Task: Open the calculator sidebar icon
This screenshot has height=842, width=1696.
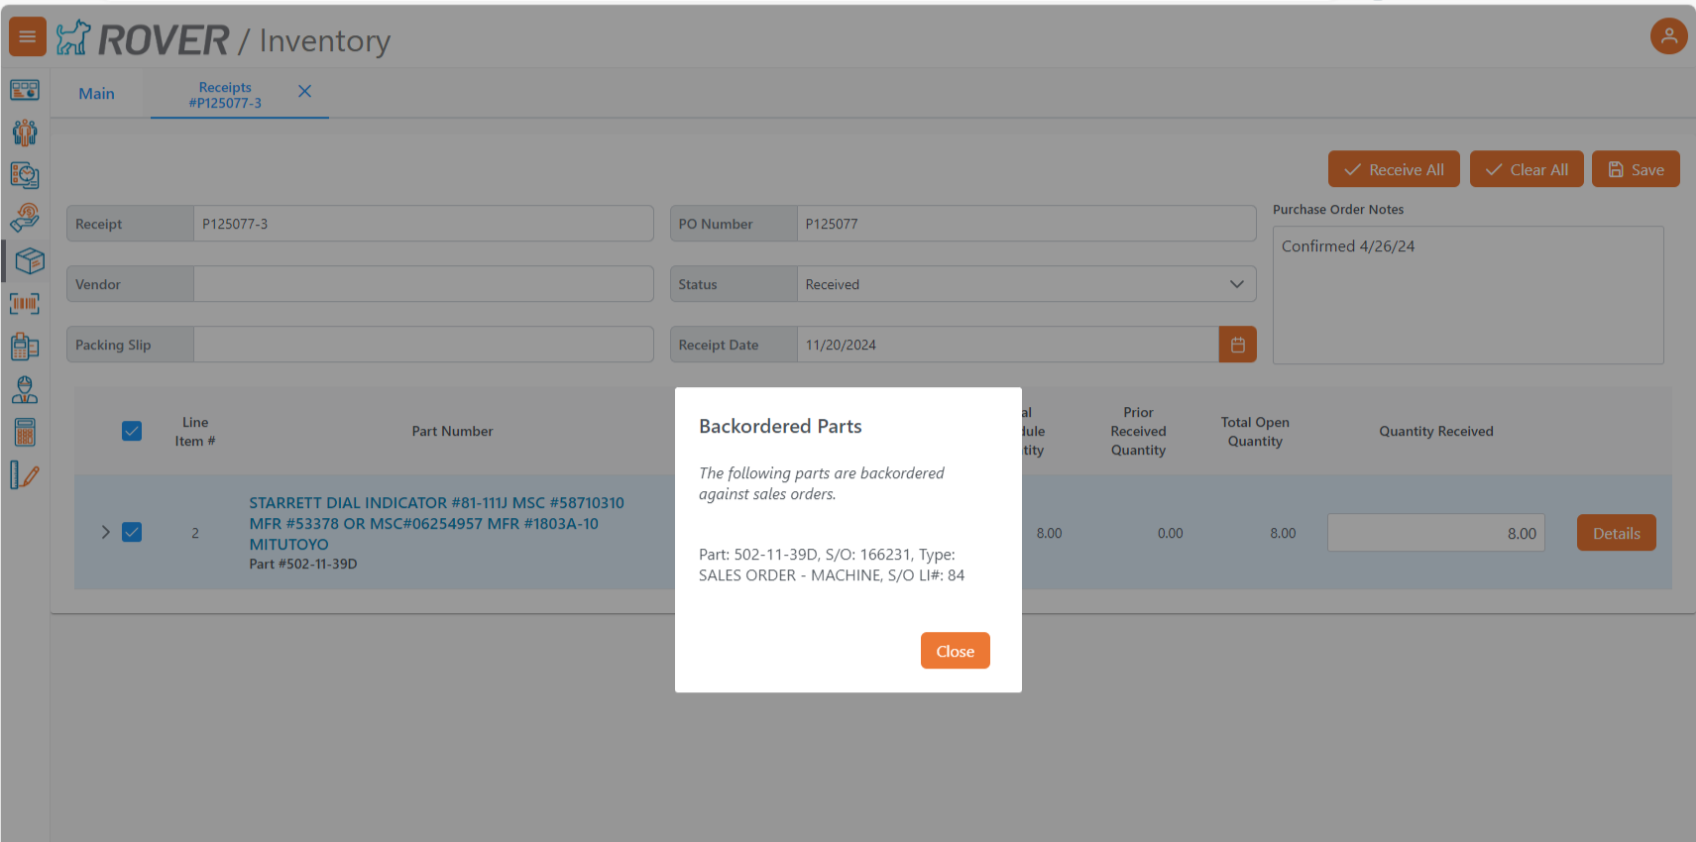Action: [x=25, y=432]
